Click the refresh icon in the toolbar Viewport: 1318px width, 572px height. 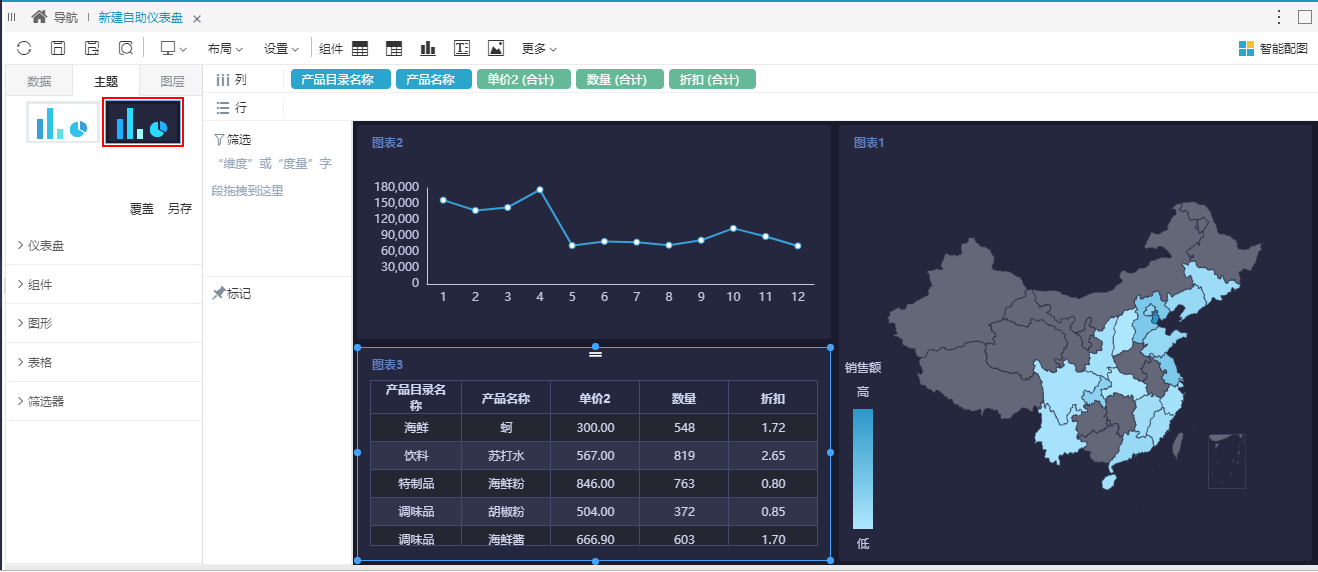[24, 48]
